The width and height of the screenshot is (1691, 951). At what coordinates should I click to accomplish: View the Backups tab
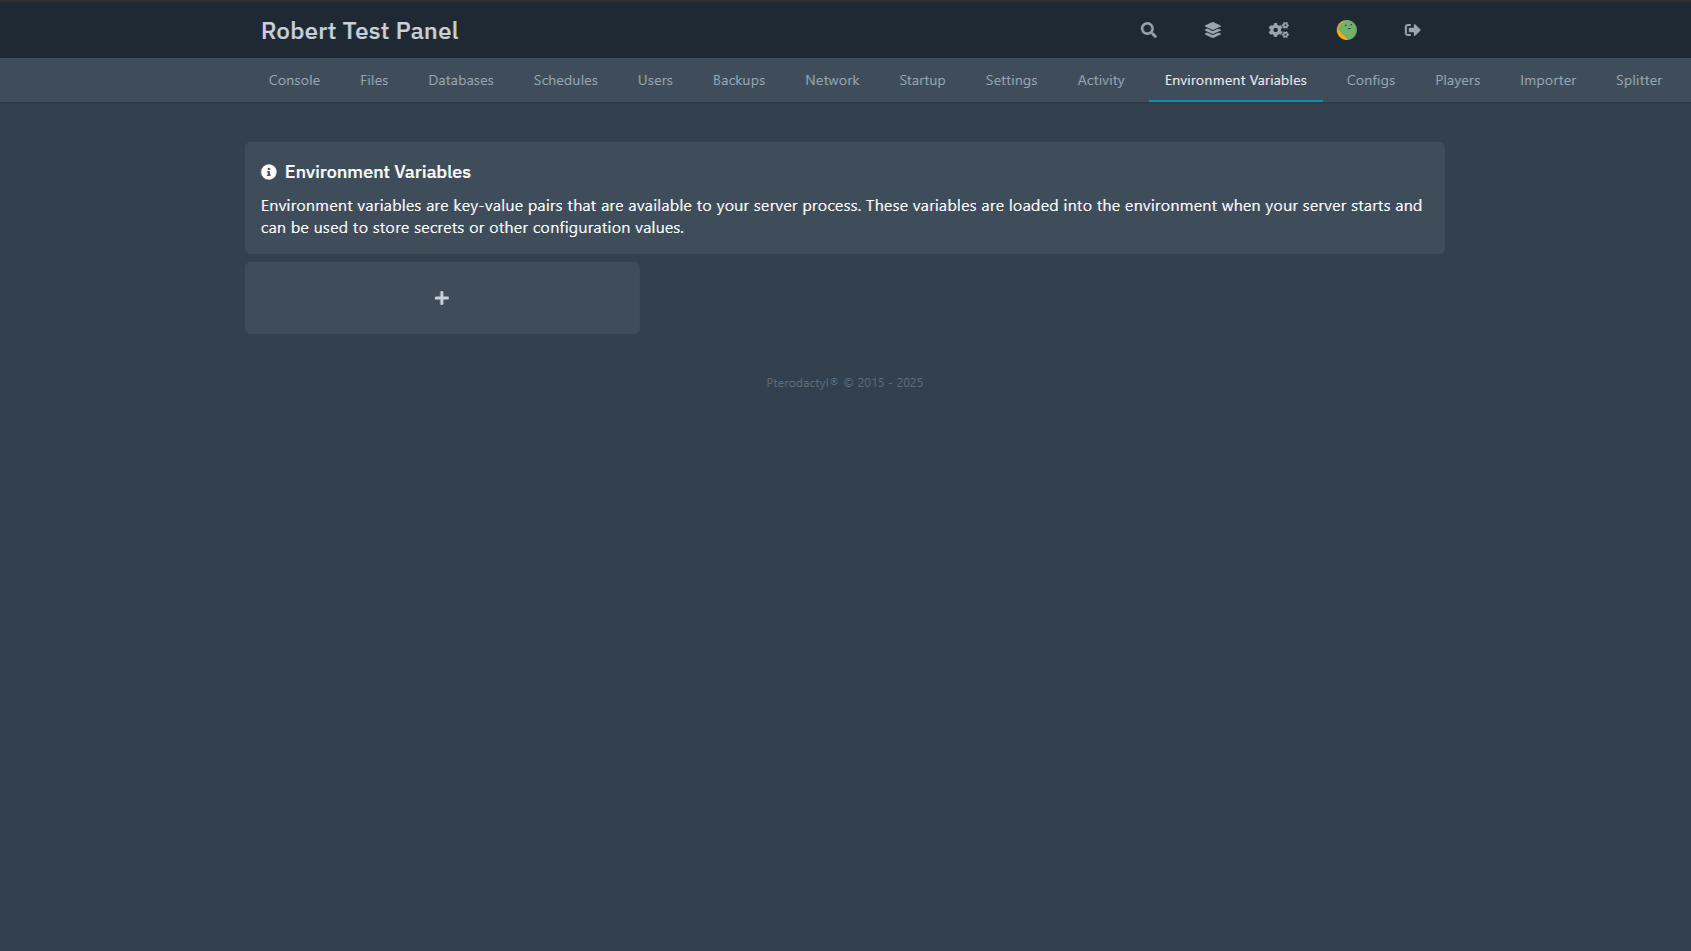739,80
